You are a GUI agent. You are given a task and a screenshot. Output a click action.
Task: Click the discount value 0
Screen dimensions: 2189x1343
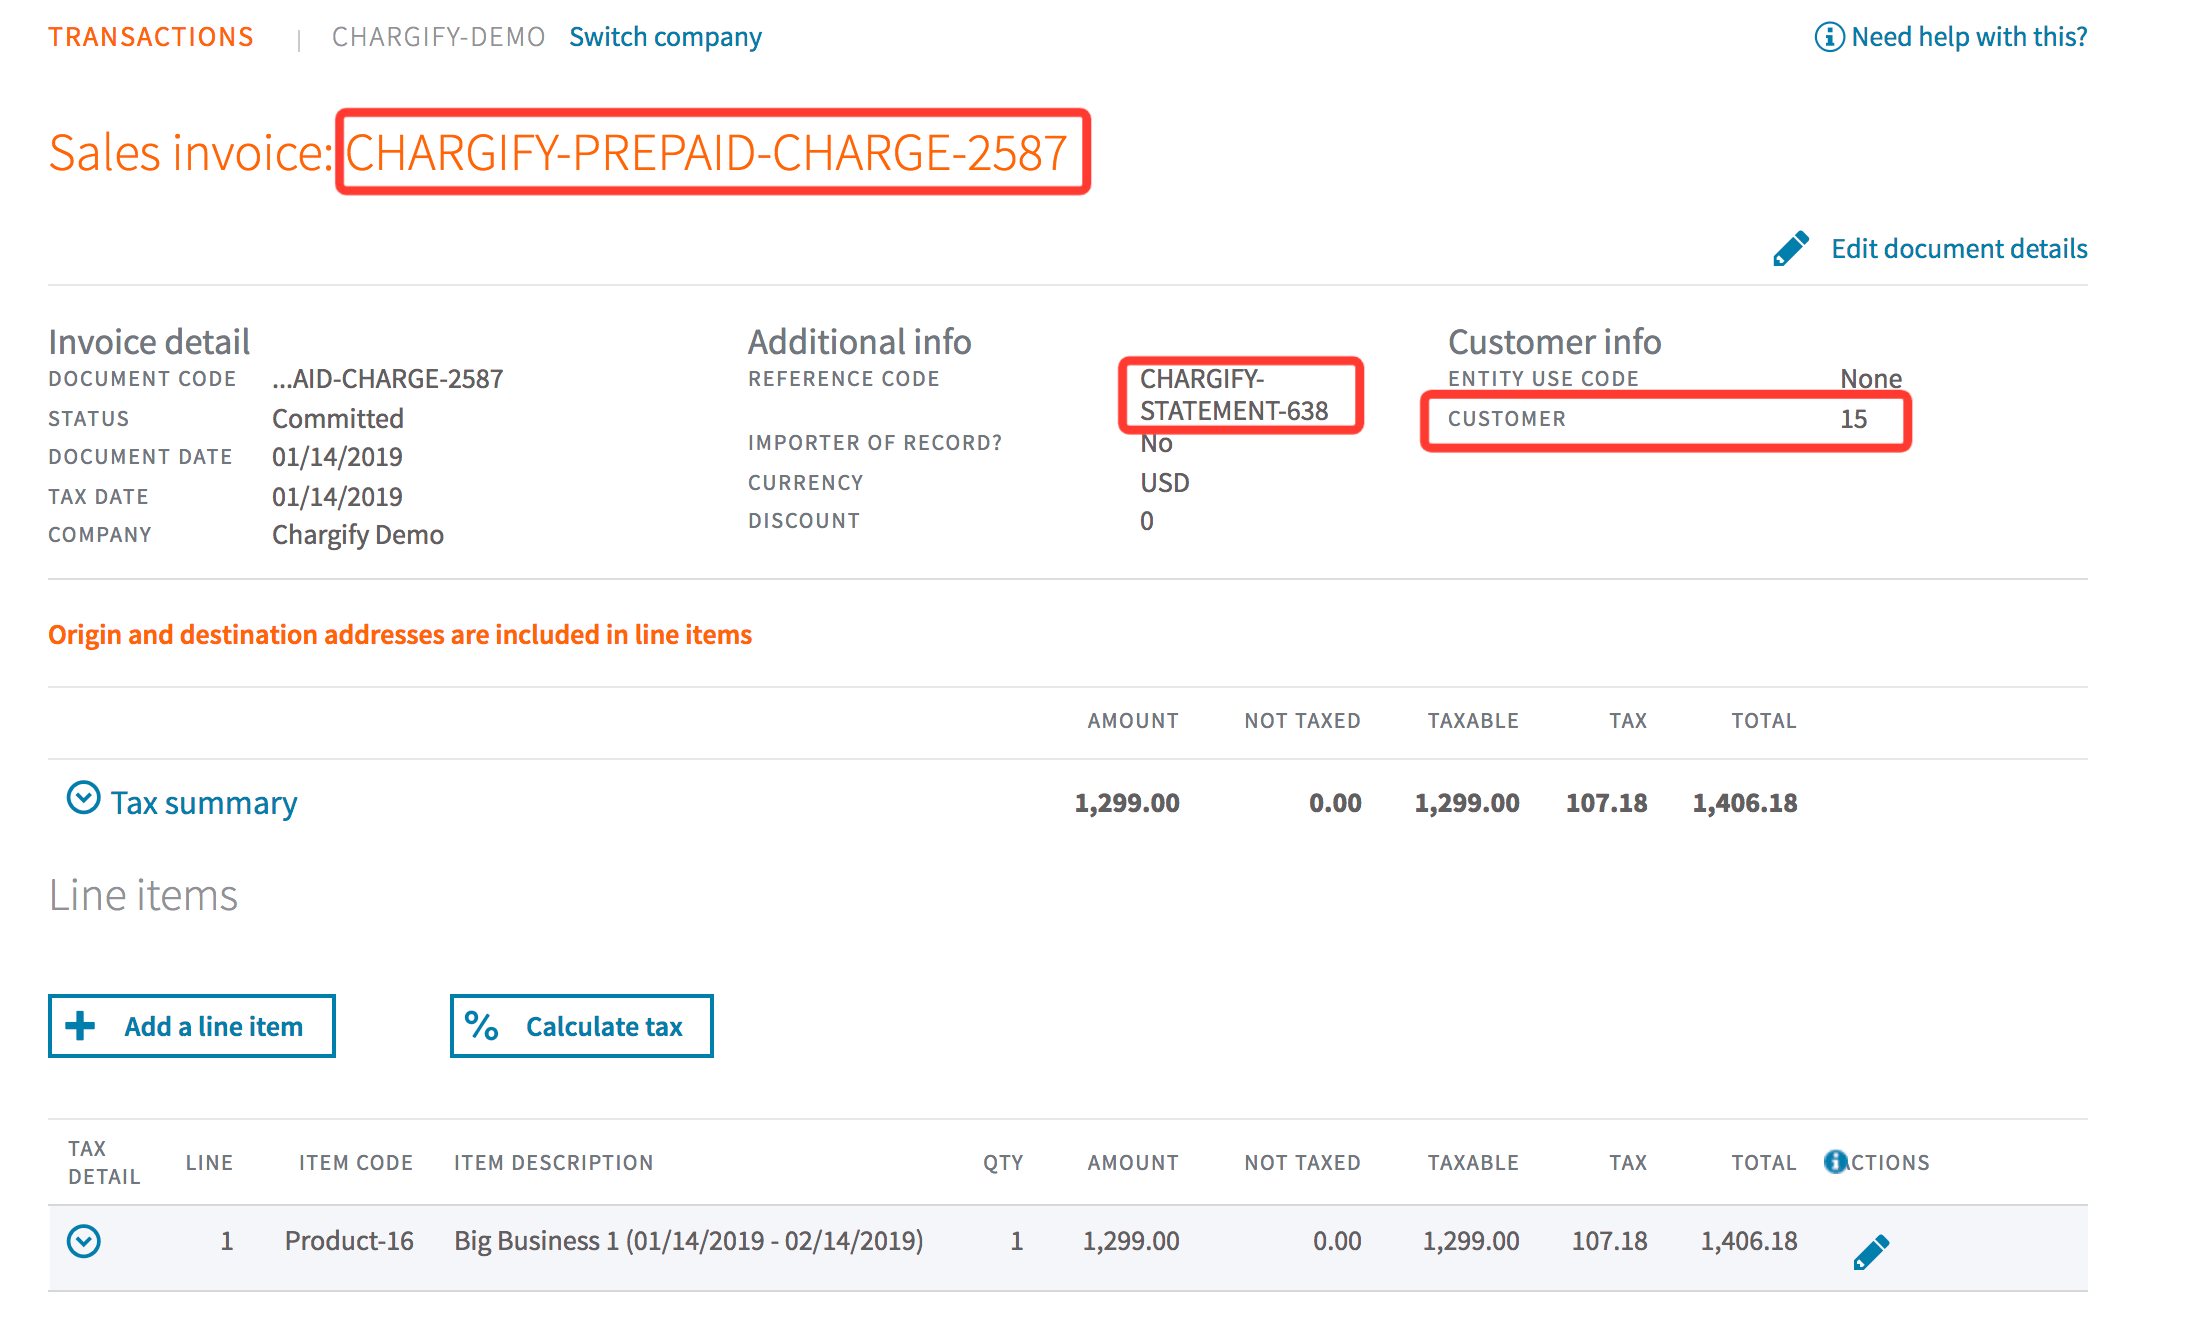pyautogui.click(x=1147, y=521)
